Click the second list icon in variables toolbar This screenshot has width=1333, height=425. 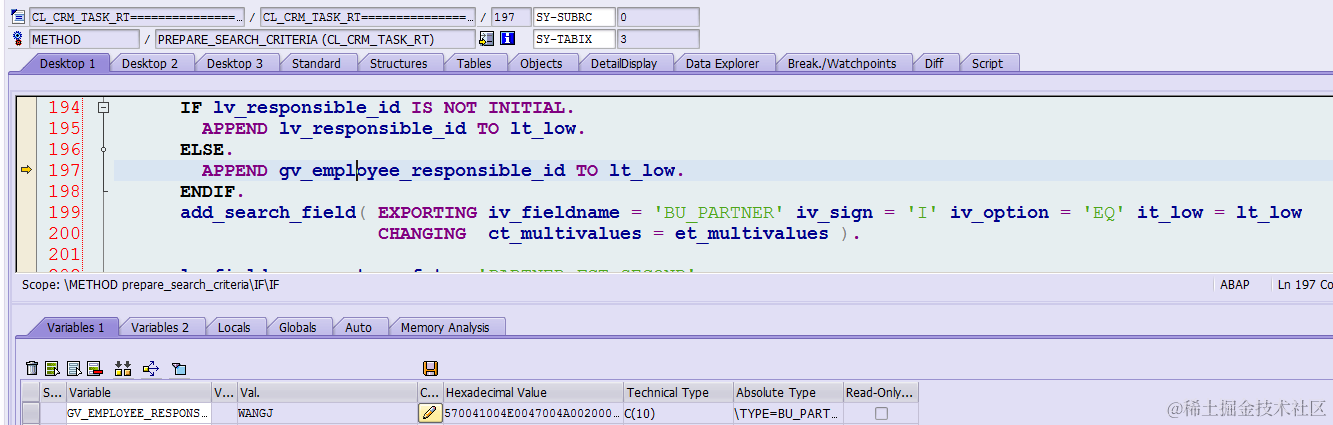point(73,369)
